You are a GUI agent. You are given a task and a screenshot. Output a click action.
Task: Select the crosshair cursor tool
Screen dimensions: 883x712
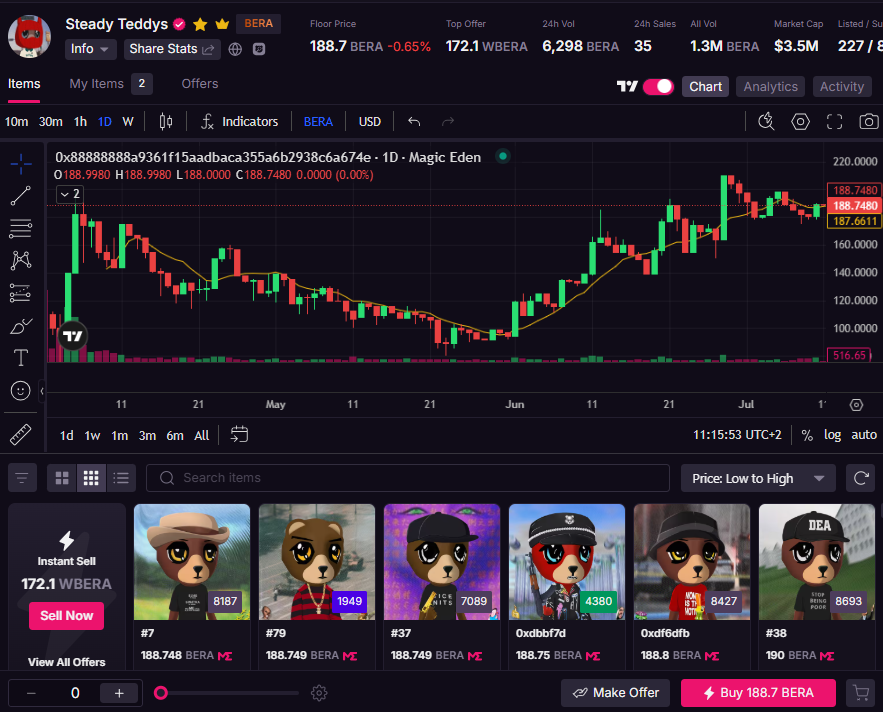(x=21, y=164)
